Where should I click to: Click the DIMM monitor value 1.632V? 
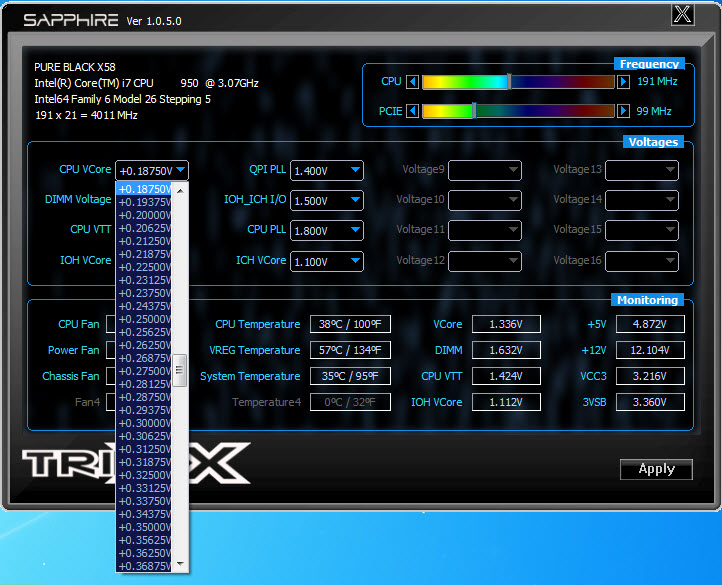click(x=506, y=350)
